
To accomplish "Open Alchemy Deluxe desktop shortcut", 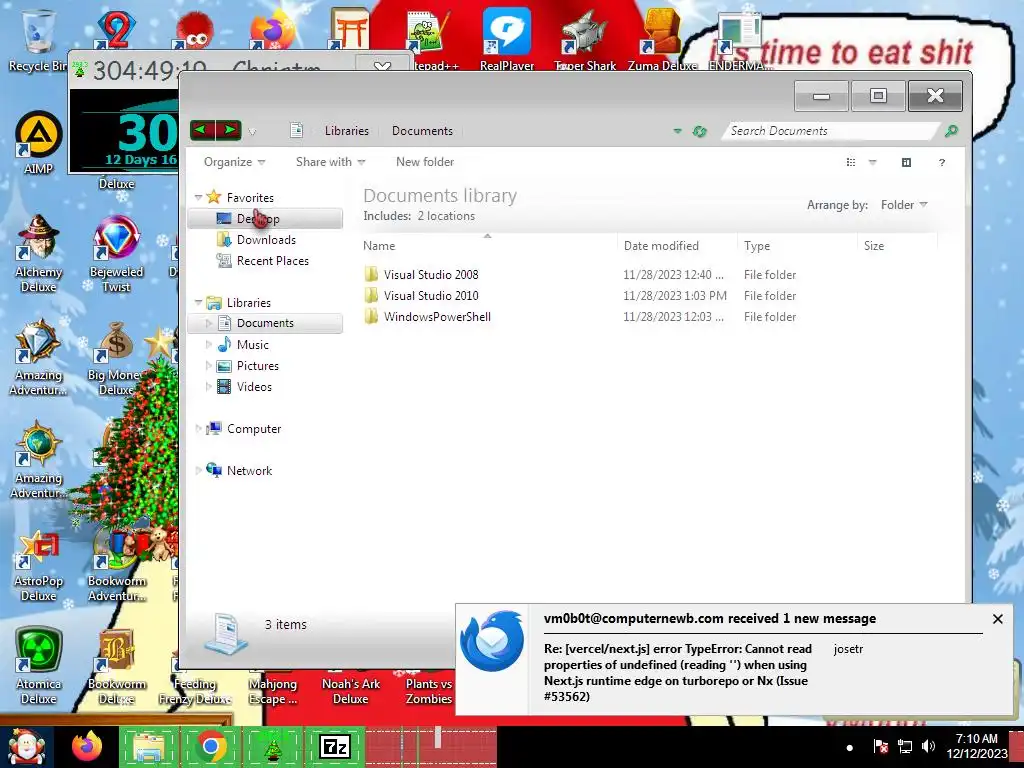I will (39, 253).
